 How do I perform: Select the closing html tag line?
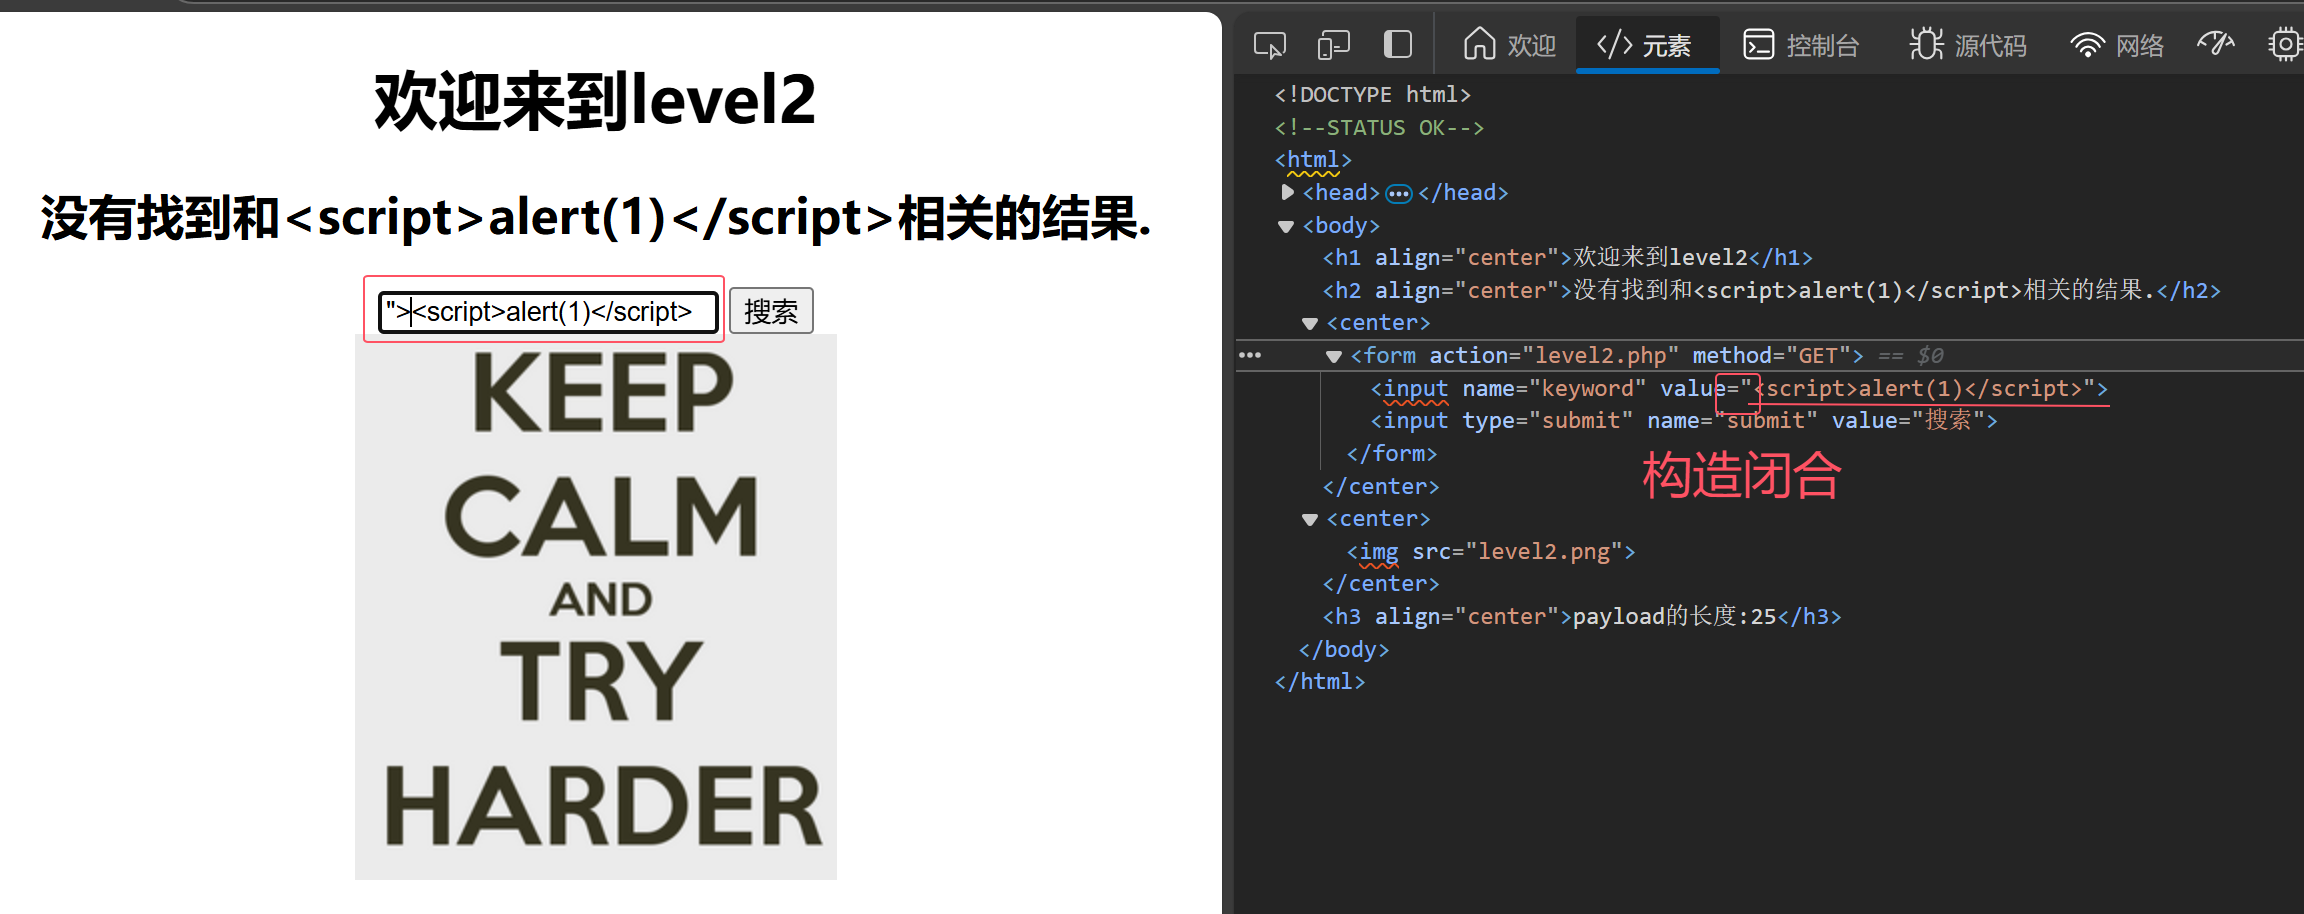[1320, 681]
